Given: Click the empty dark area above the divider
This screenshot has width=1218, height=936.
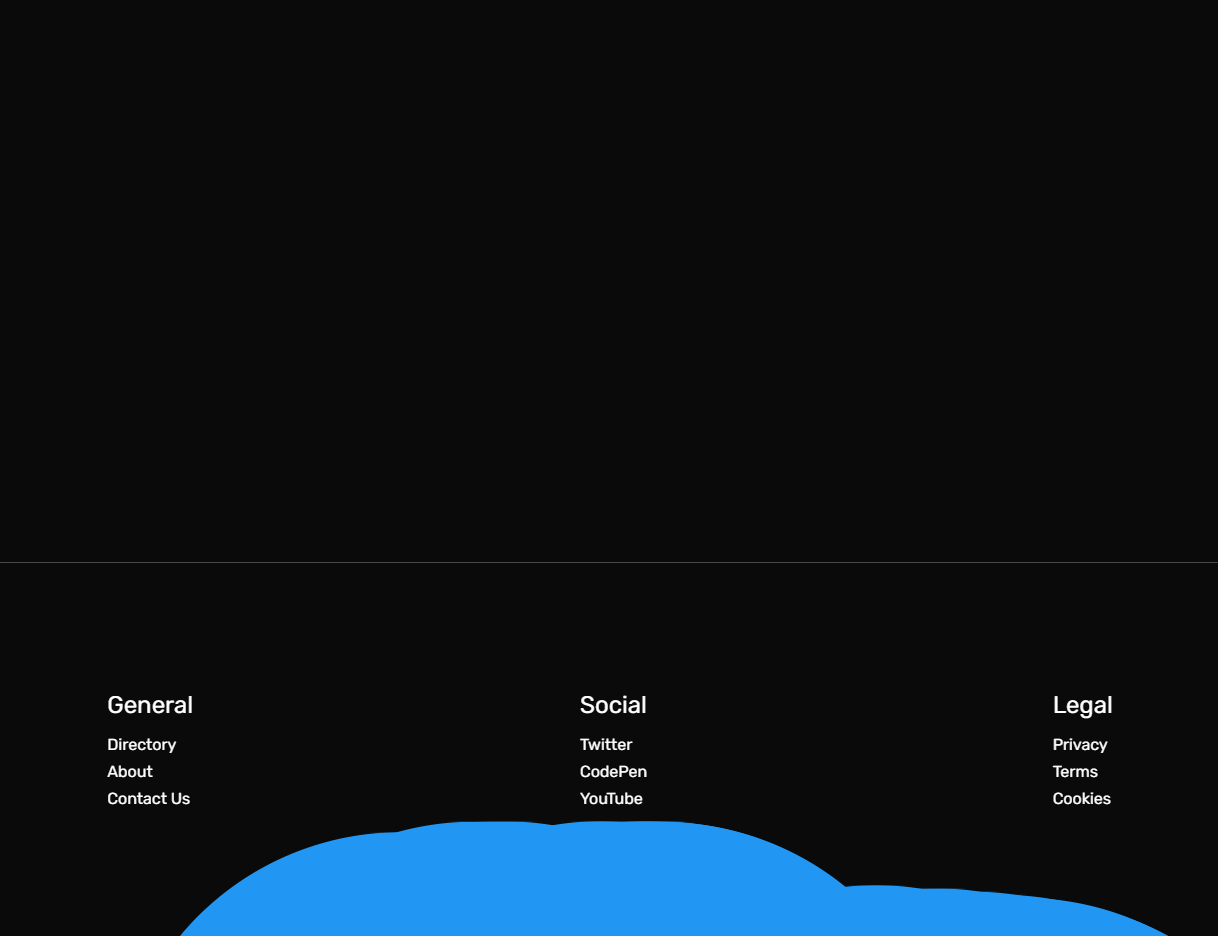Looking at the screenshot, I should (x=609, y=280).
